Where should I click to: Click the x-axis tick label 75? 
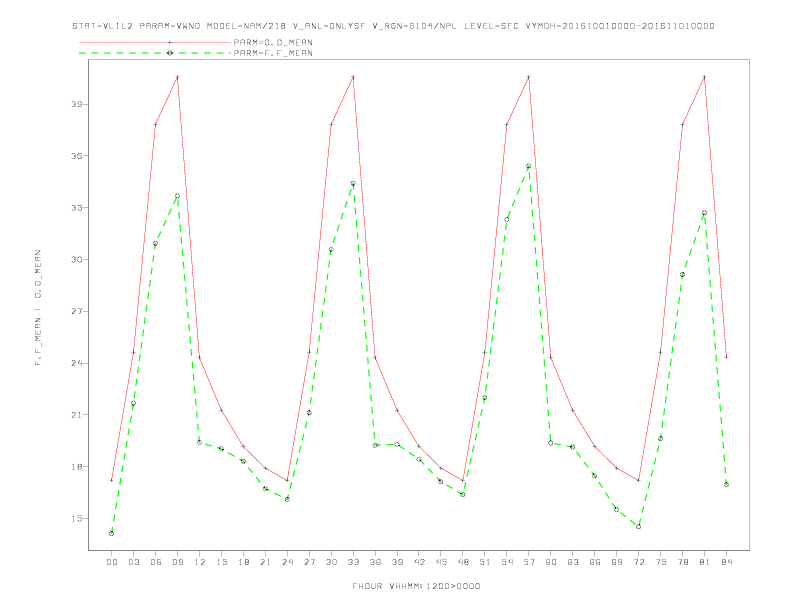click(x=661, y=562)
